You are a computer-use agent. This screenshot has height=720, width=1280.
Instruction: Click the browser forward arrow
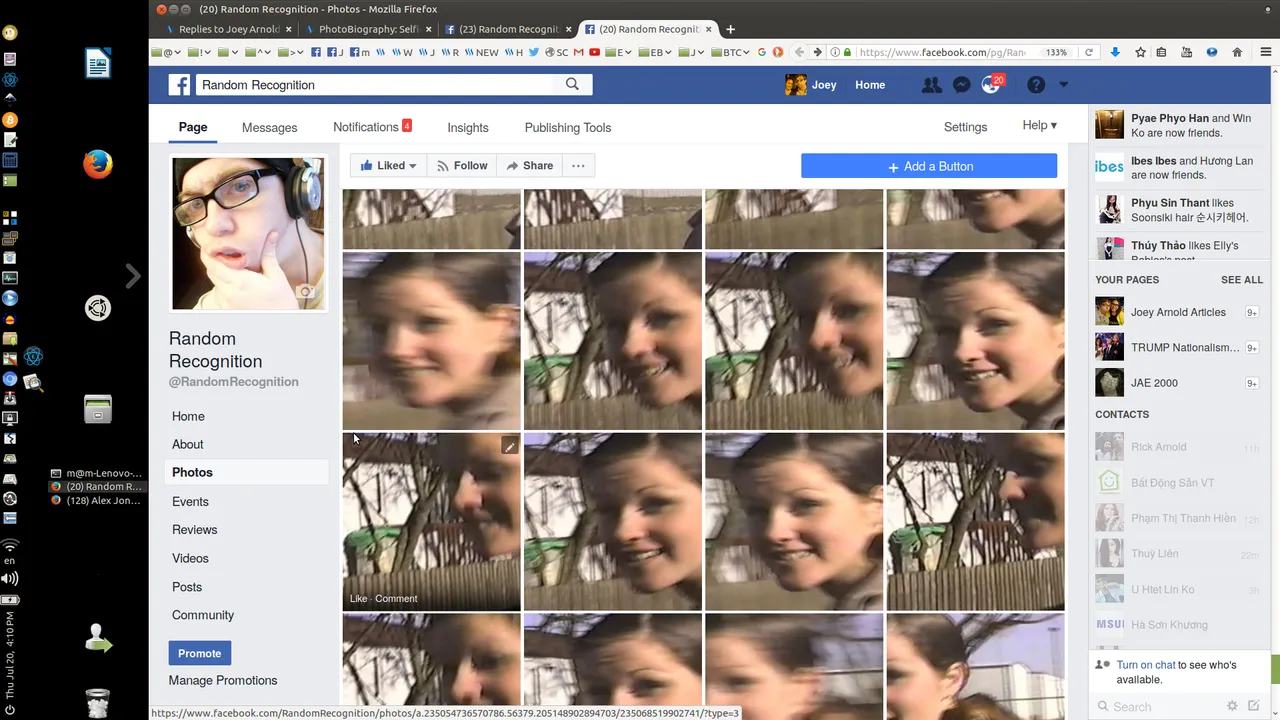coord(817,52)
